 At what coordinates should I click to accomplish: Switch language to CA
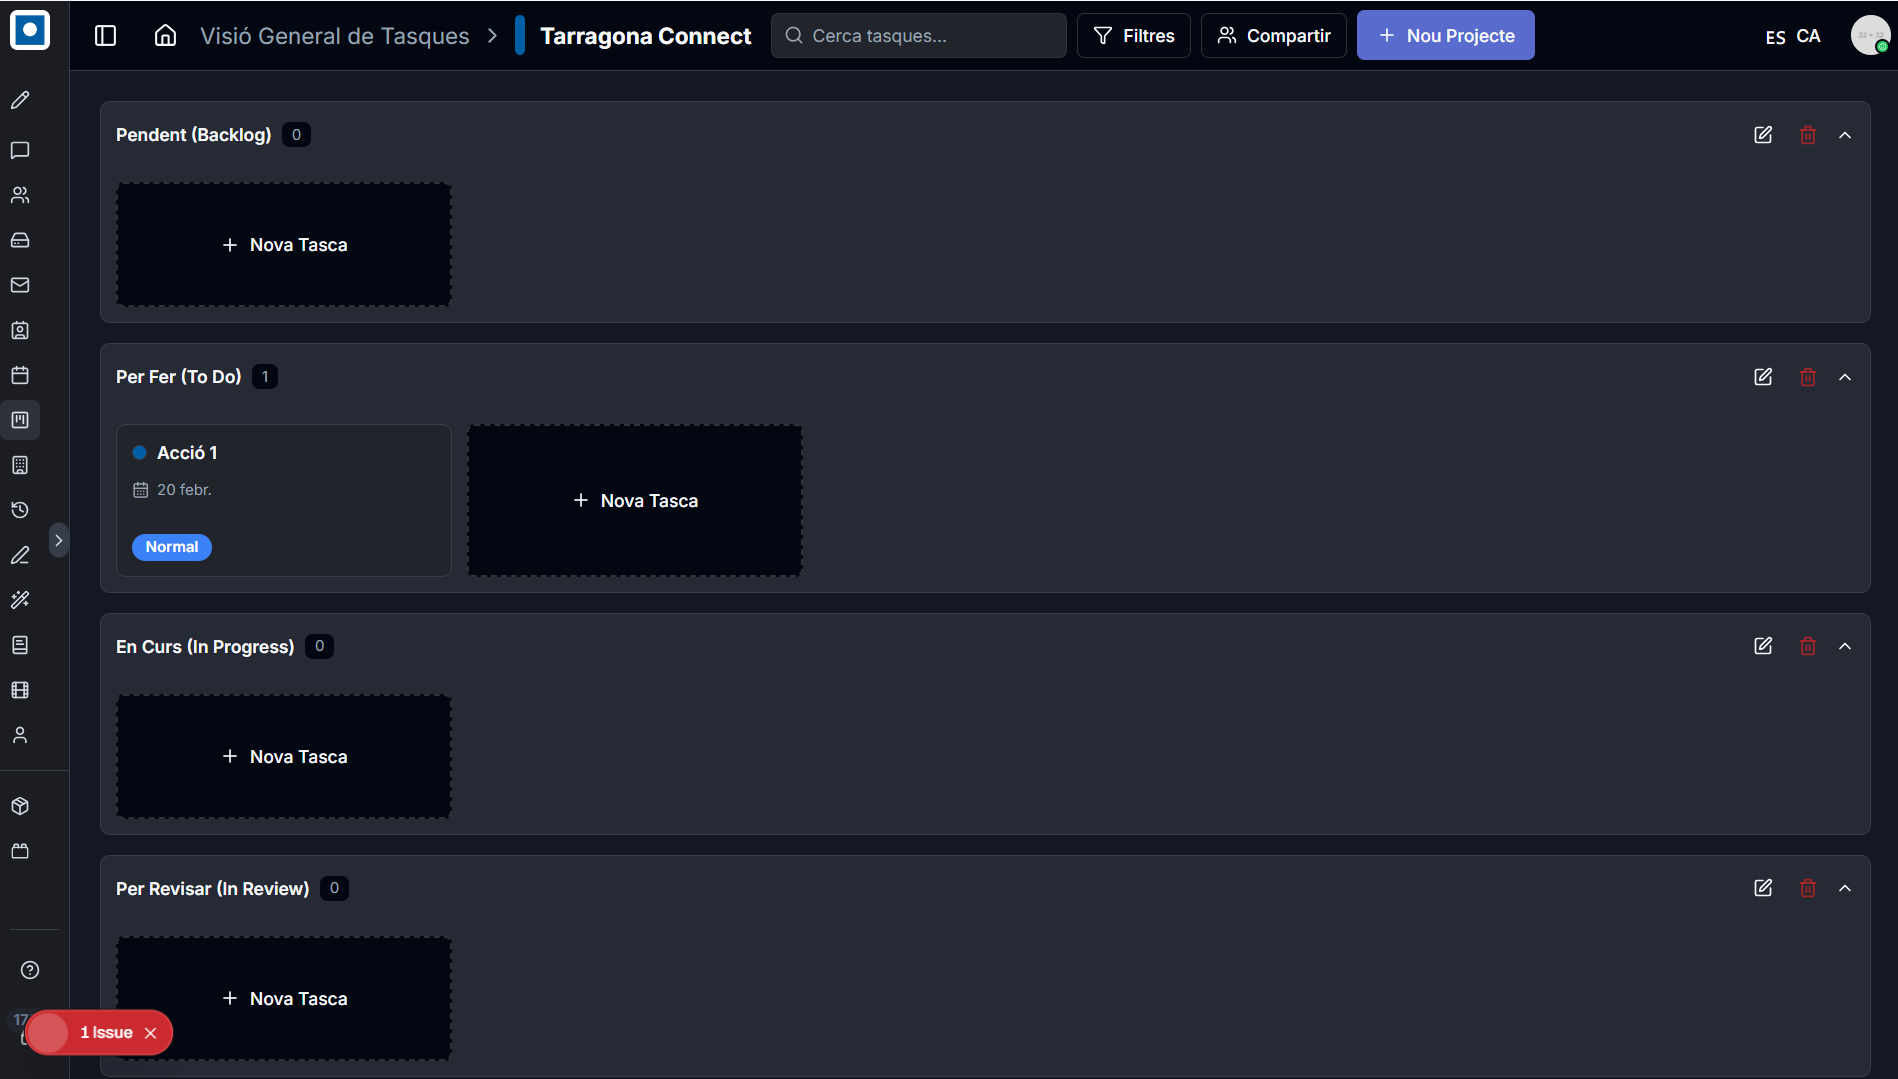click(x=1808, y=36)
